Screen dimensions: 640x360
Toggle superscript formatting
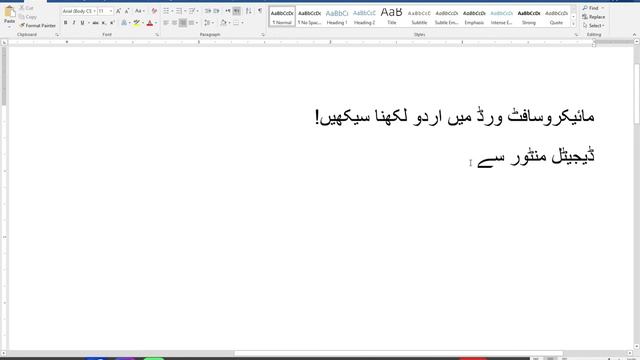tap(112, 23)
